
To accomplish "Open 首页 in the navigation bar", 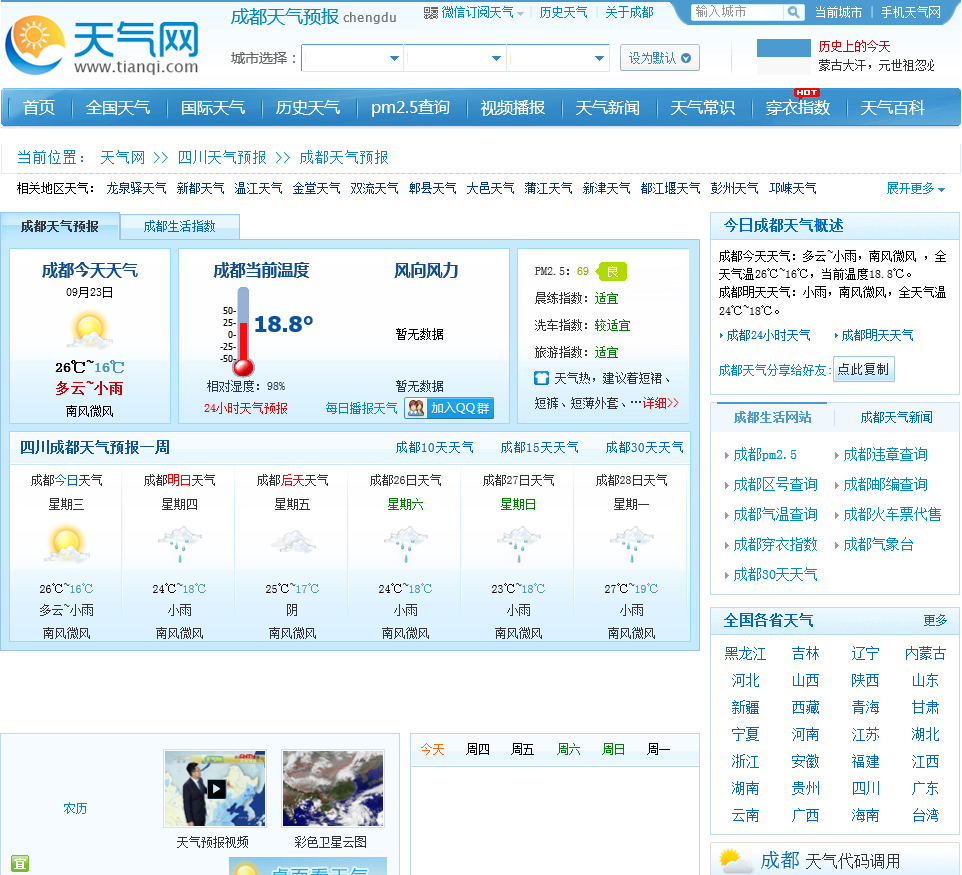I will tap(39, 108).
